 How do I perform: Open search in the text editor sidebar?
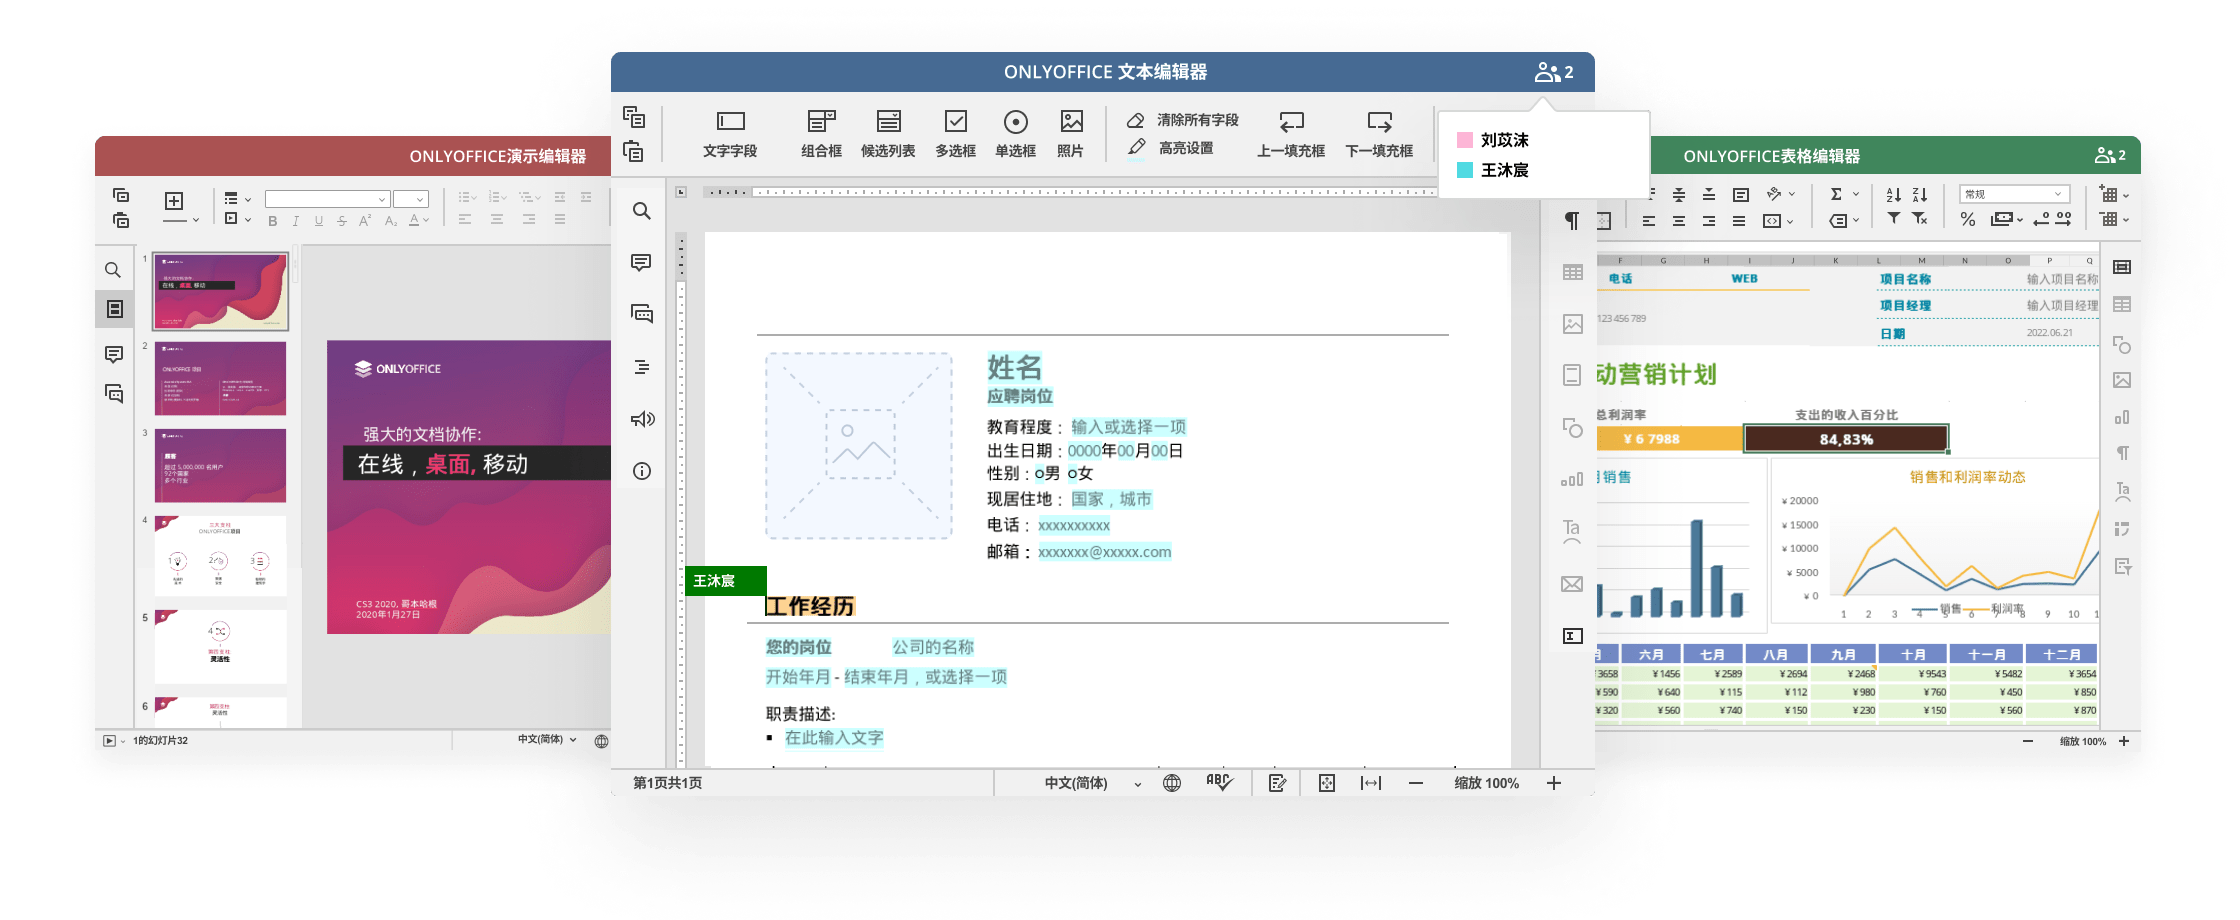641,211
